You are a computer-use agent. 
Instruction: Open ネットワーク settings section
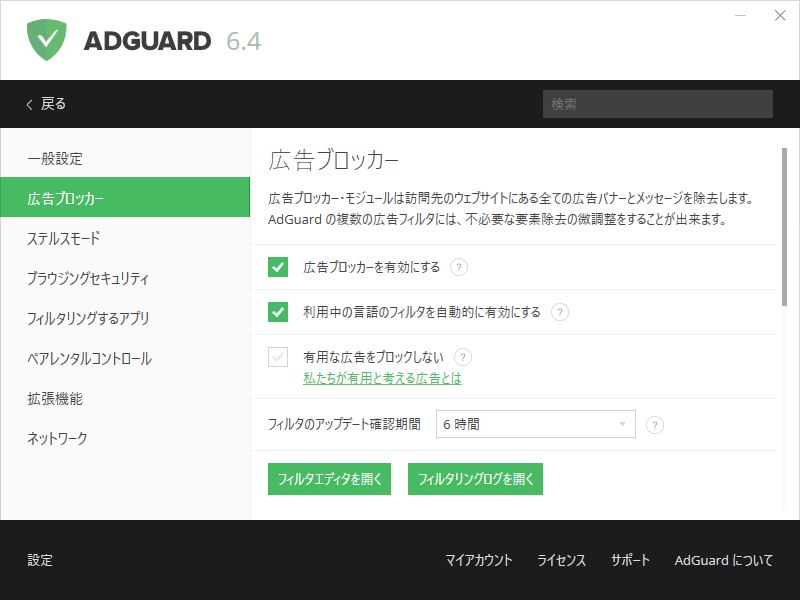(125, 438)
